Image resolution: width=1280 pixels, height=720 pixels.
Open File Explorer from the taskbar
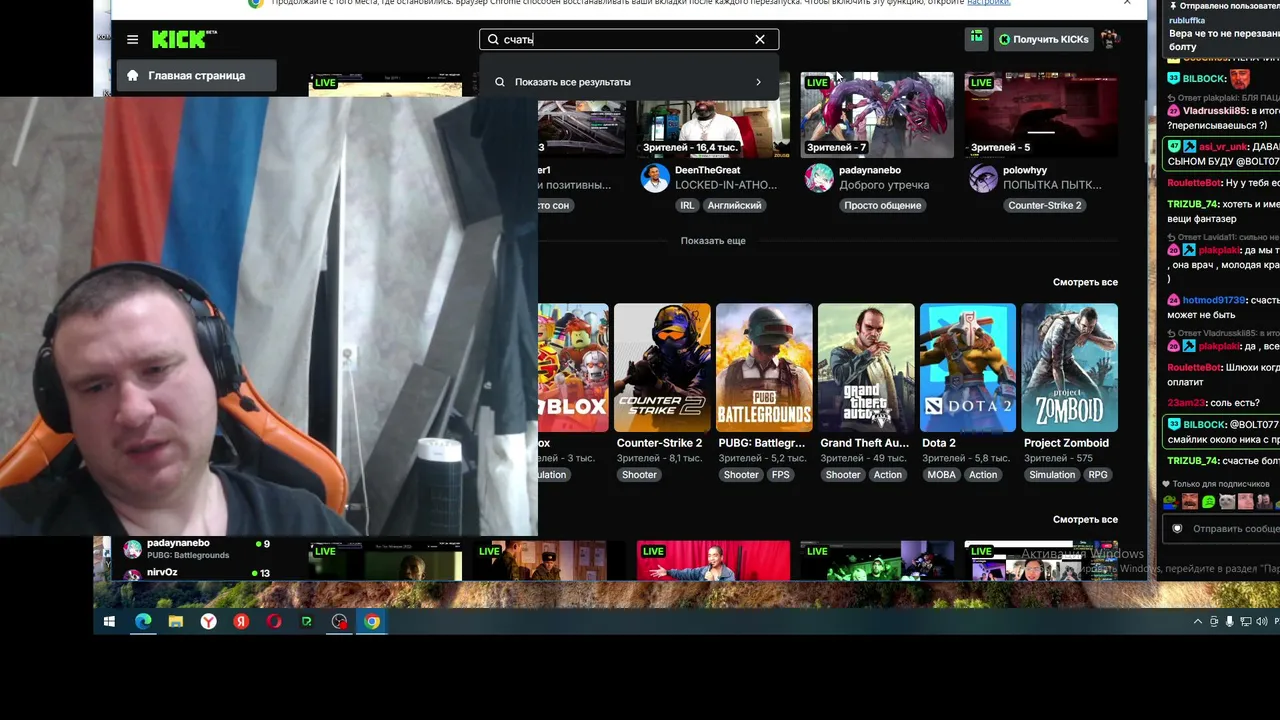pyautogui.click(x=176, y=622)
